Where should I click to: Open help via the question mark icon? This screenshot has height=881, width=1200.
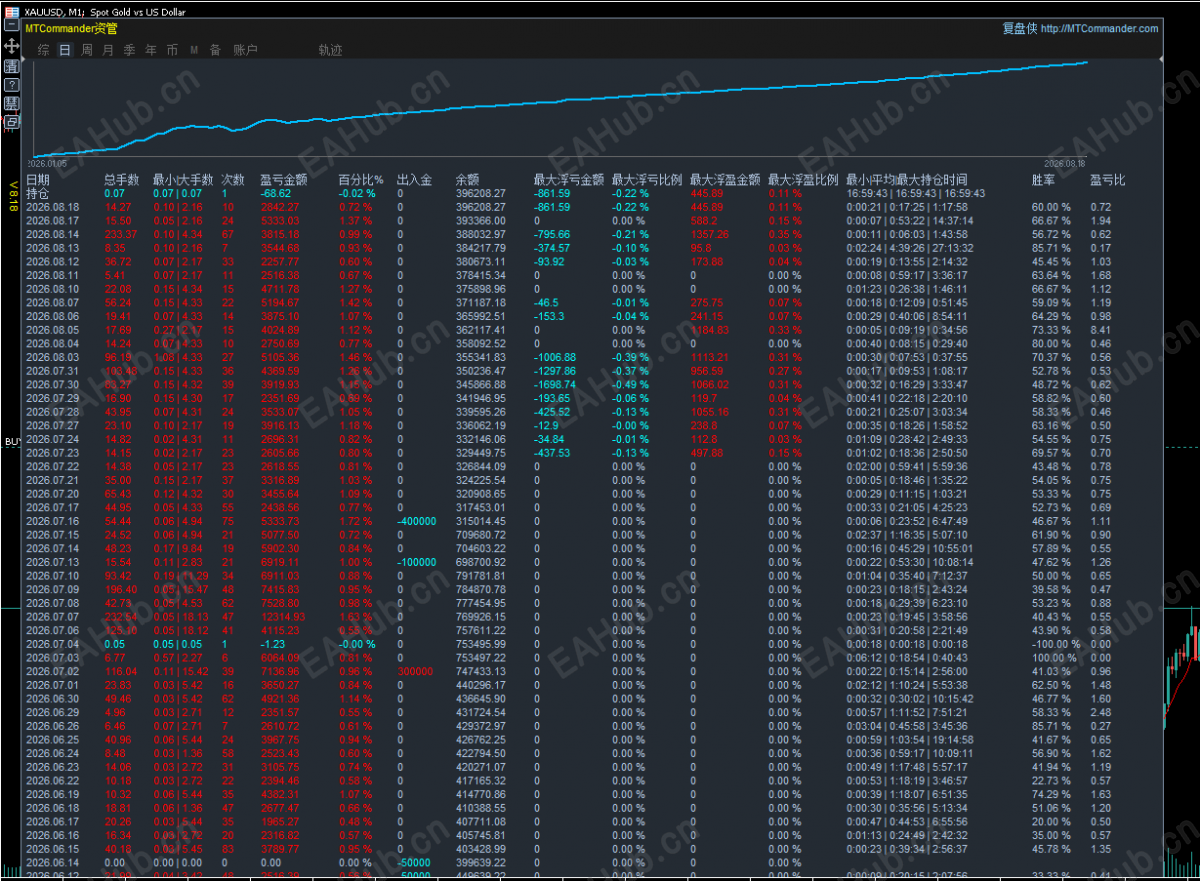coord(12,84)
